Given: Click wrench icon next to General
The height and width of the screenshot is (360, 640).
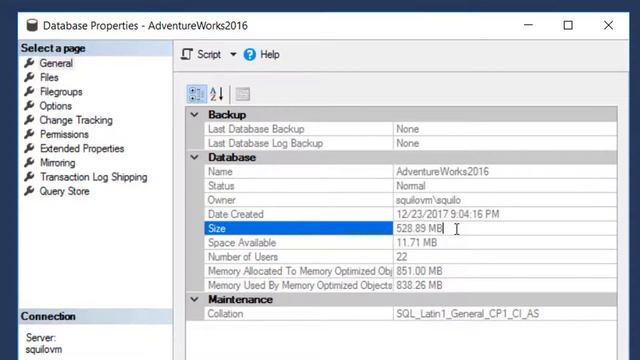Looking at the screenshot, I should 29,63.
